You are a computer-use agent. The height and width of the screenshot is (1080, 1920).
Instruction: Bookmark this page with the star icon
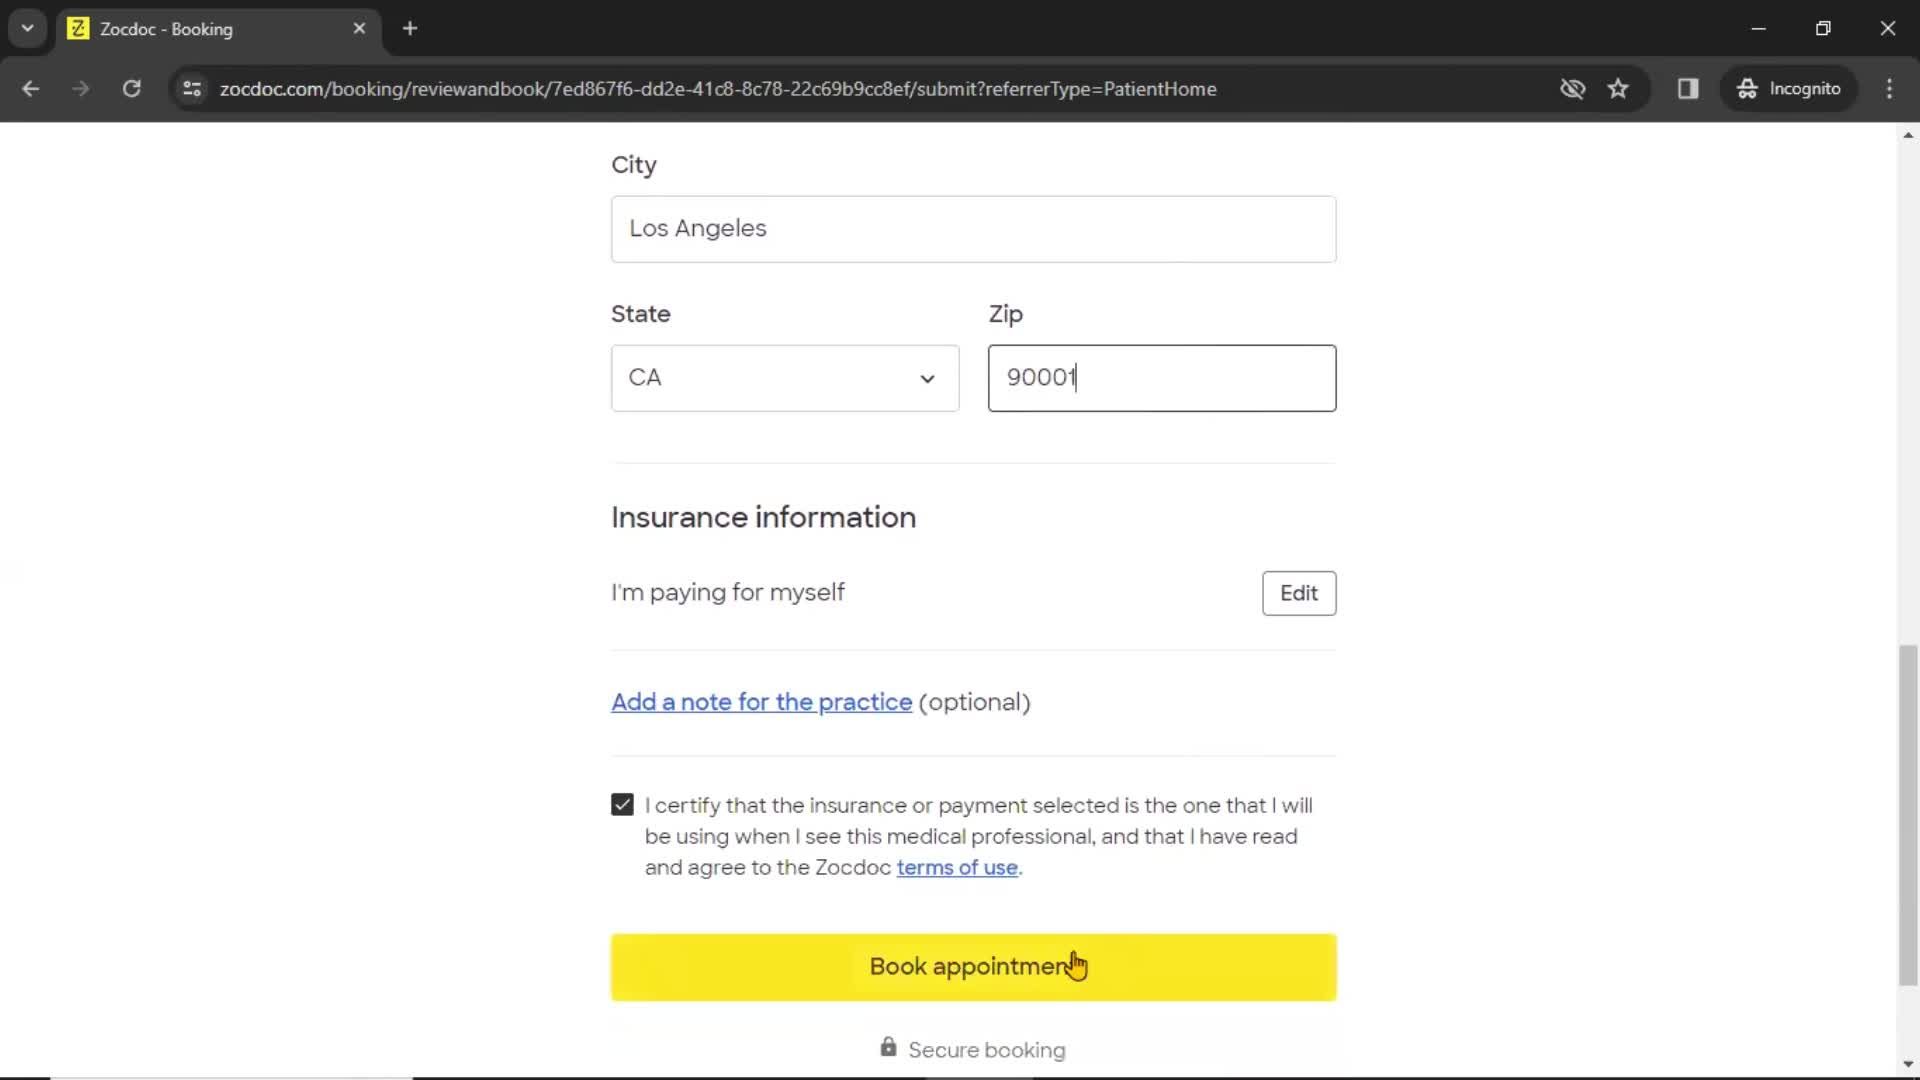point(1618,88)
